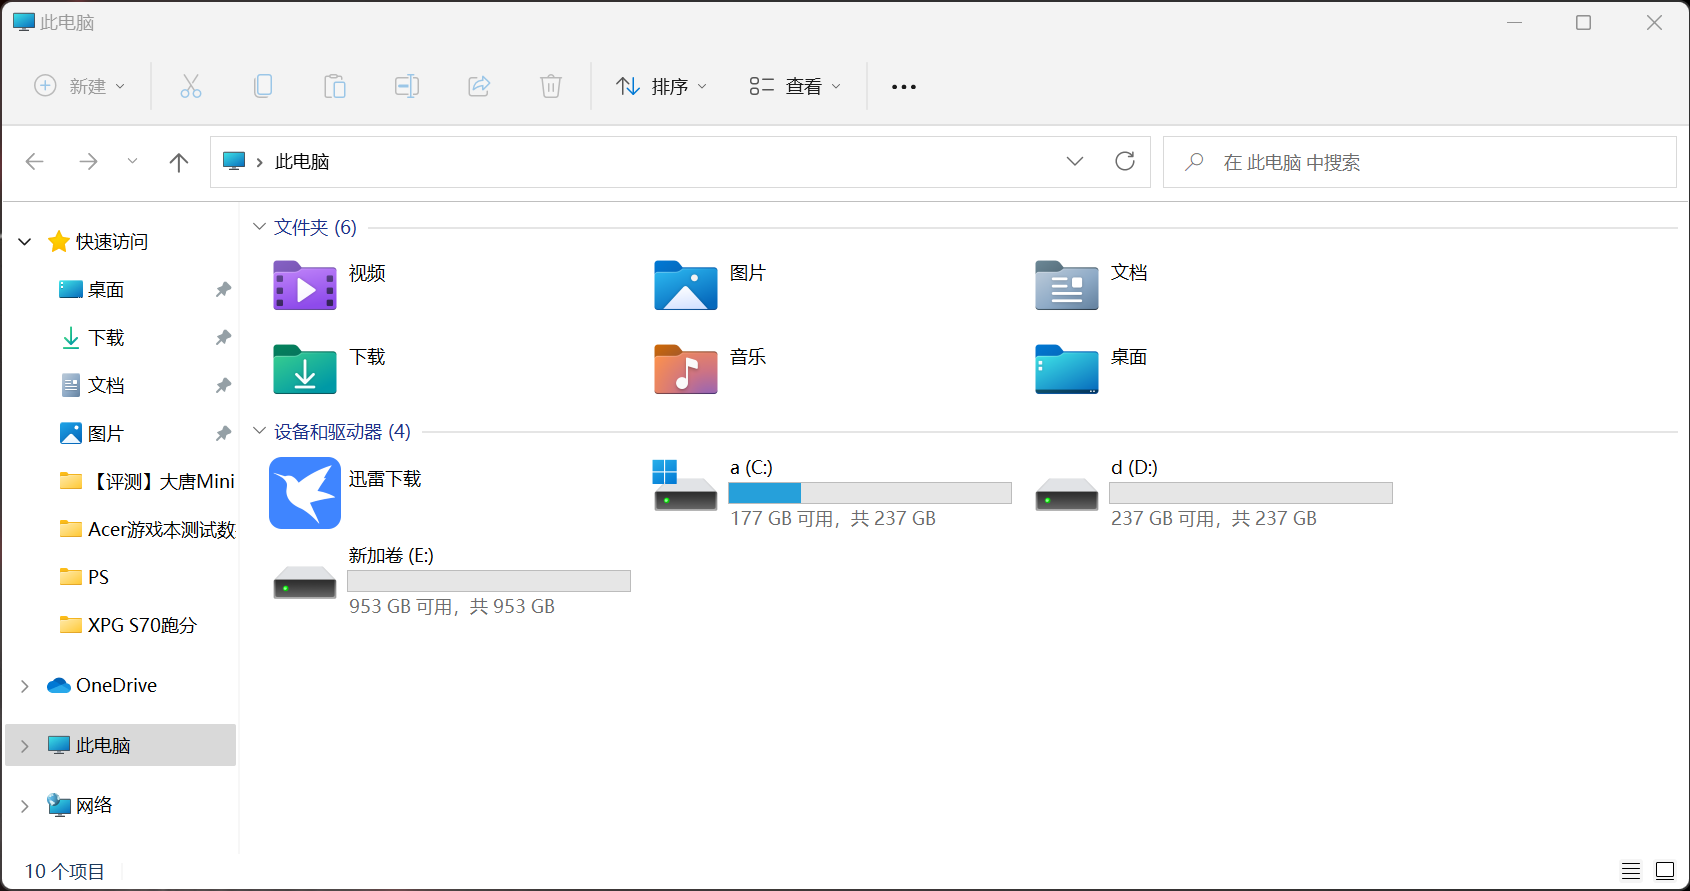Select the 音乐 music folder icon
The image size is (1690, 891).
tap(686, 369)
